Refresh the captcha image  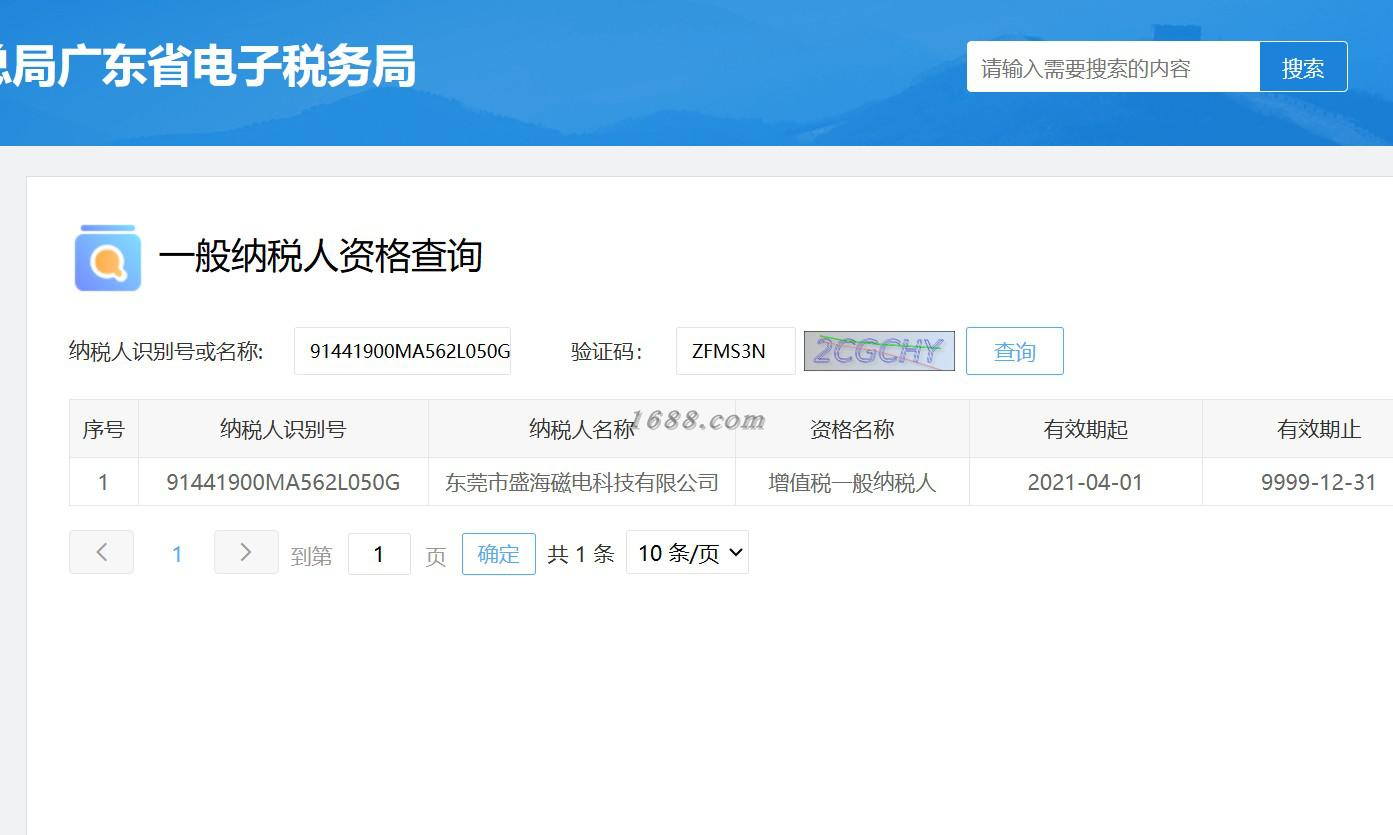tap(879, 351)
